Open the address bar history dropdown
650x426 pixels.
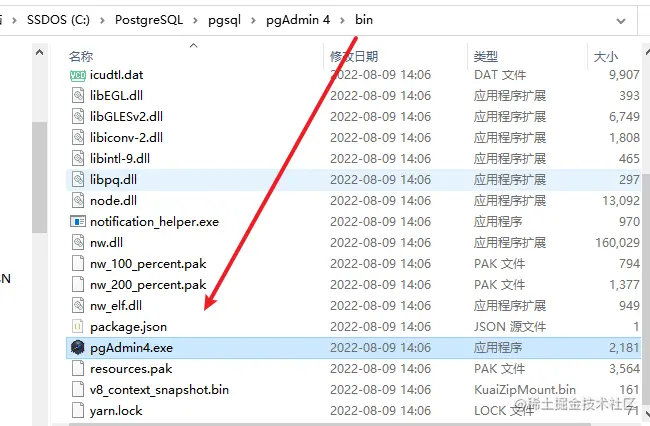tap(621, 21)
